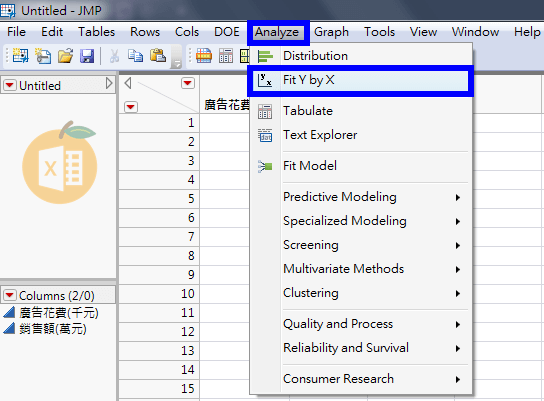Open the Window menu
This screenshot has height=401, width=544.
click(x=475, y=32)
